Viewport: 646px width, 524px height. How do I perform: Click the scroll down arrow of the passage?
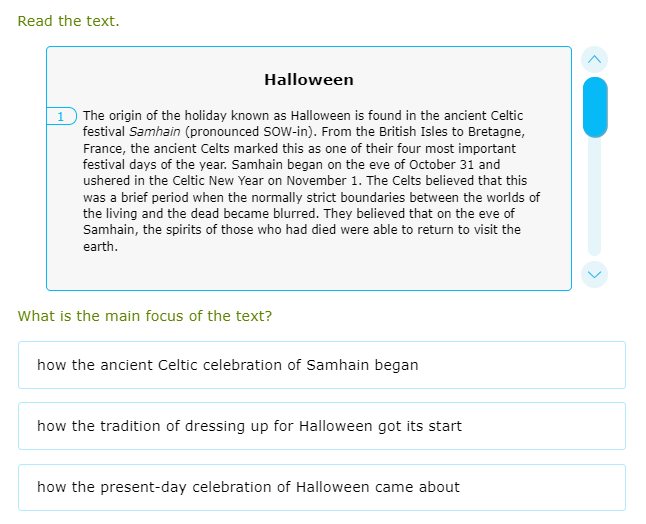(595, 273)
